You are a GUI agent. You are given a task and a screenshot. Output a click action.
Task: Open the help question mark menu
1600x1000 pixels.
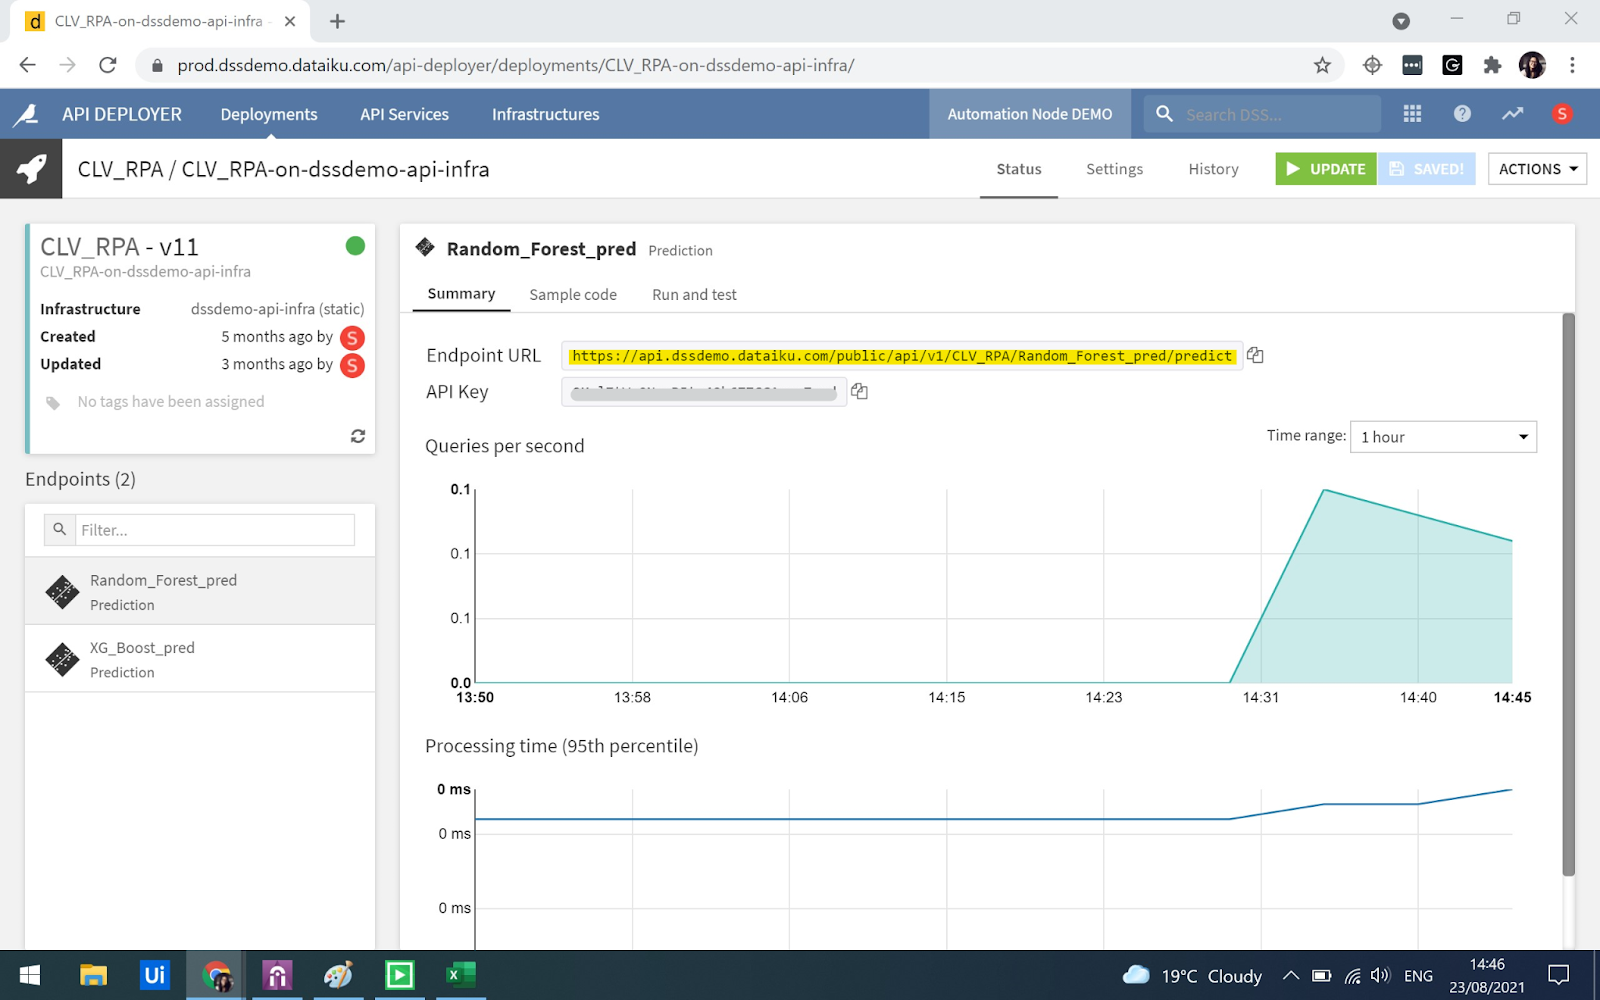pos(1462,114)
